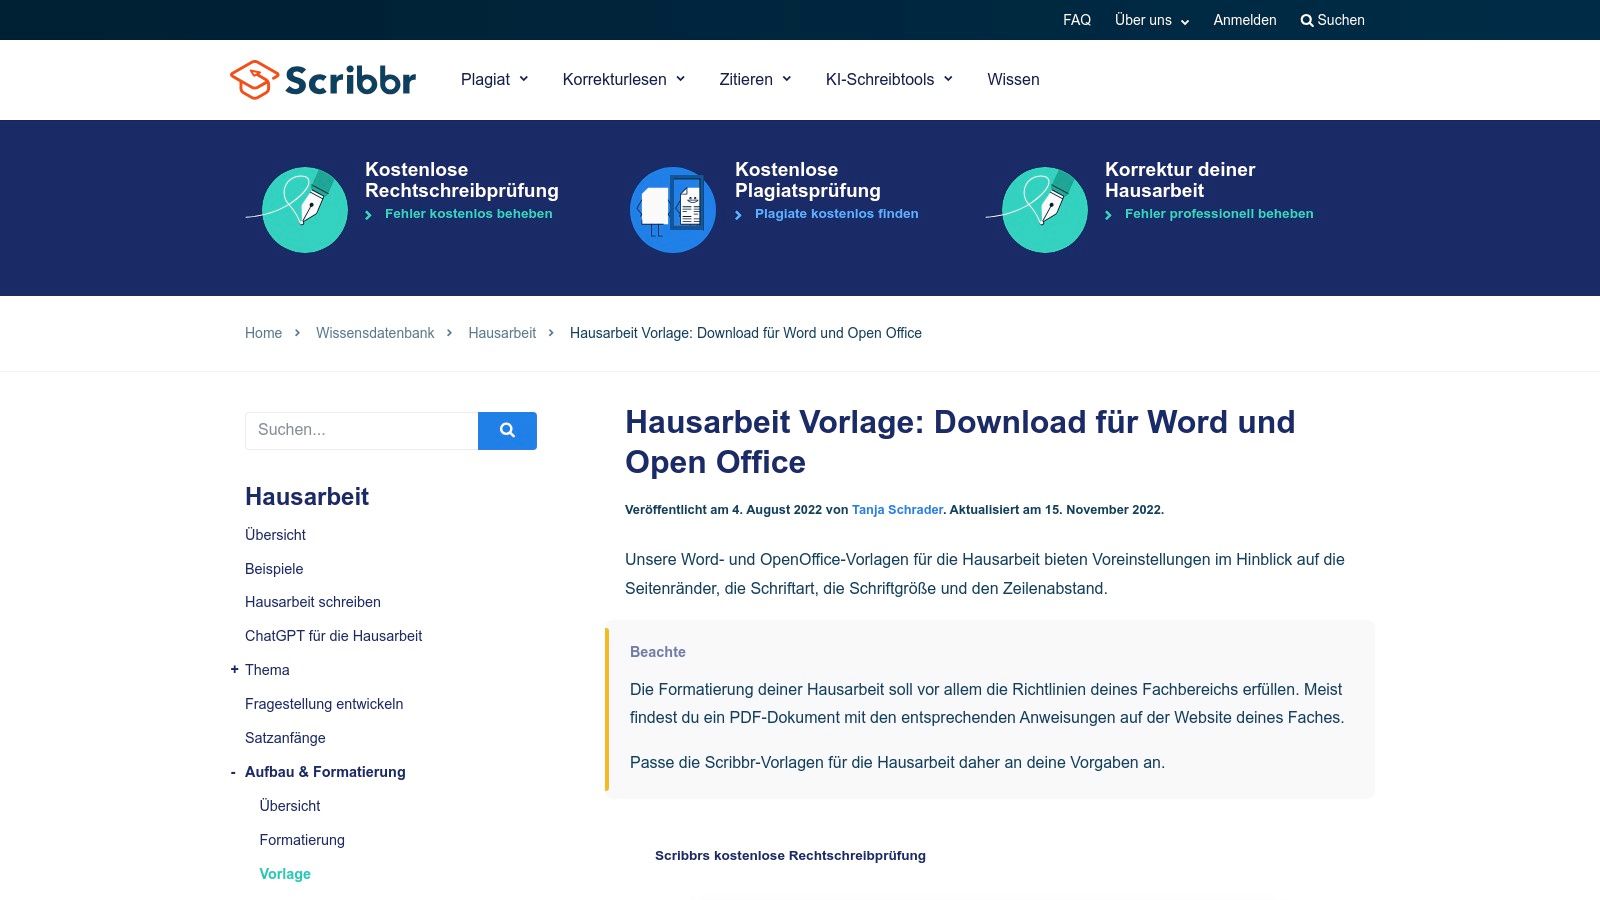This screenshot has width=1600, height=900.
Task: Collapse the Aufbau & Formatierung section
Action: coord(233,772)
